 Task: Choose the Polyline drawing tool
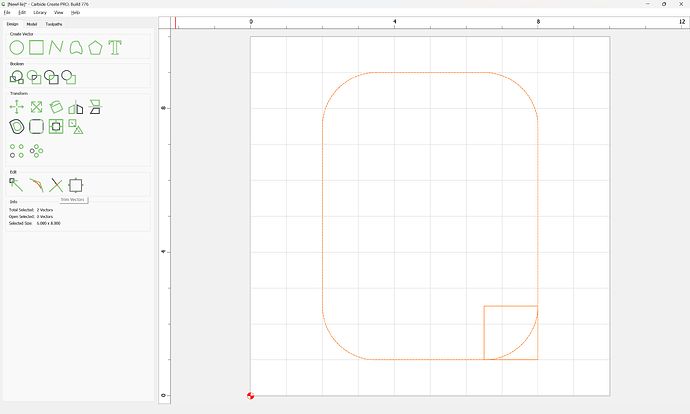tap(56, 48)
